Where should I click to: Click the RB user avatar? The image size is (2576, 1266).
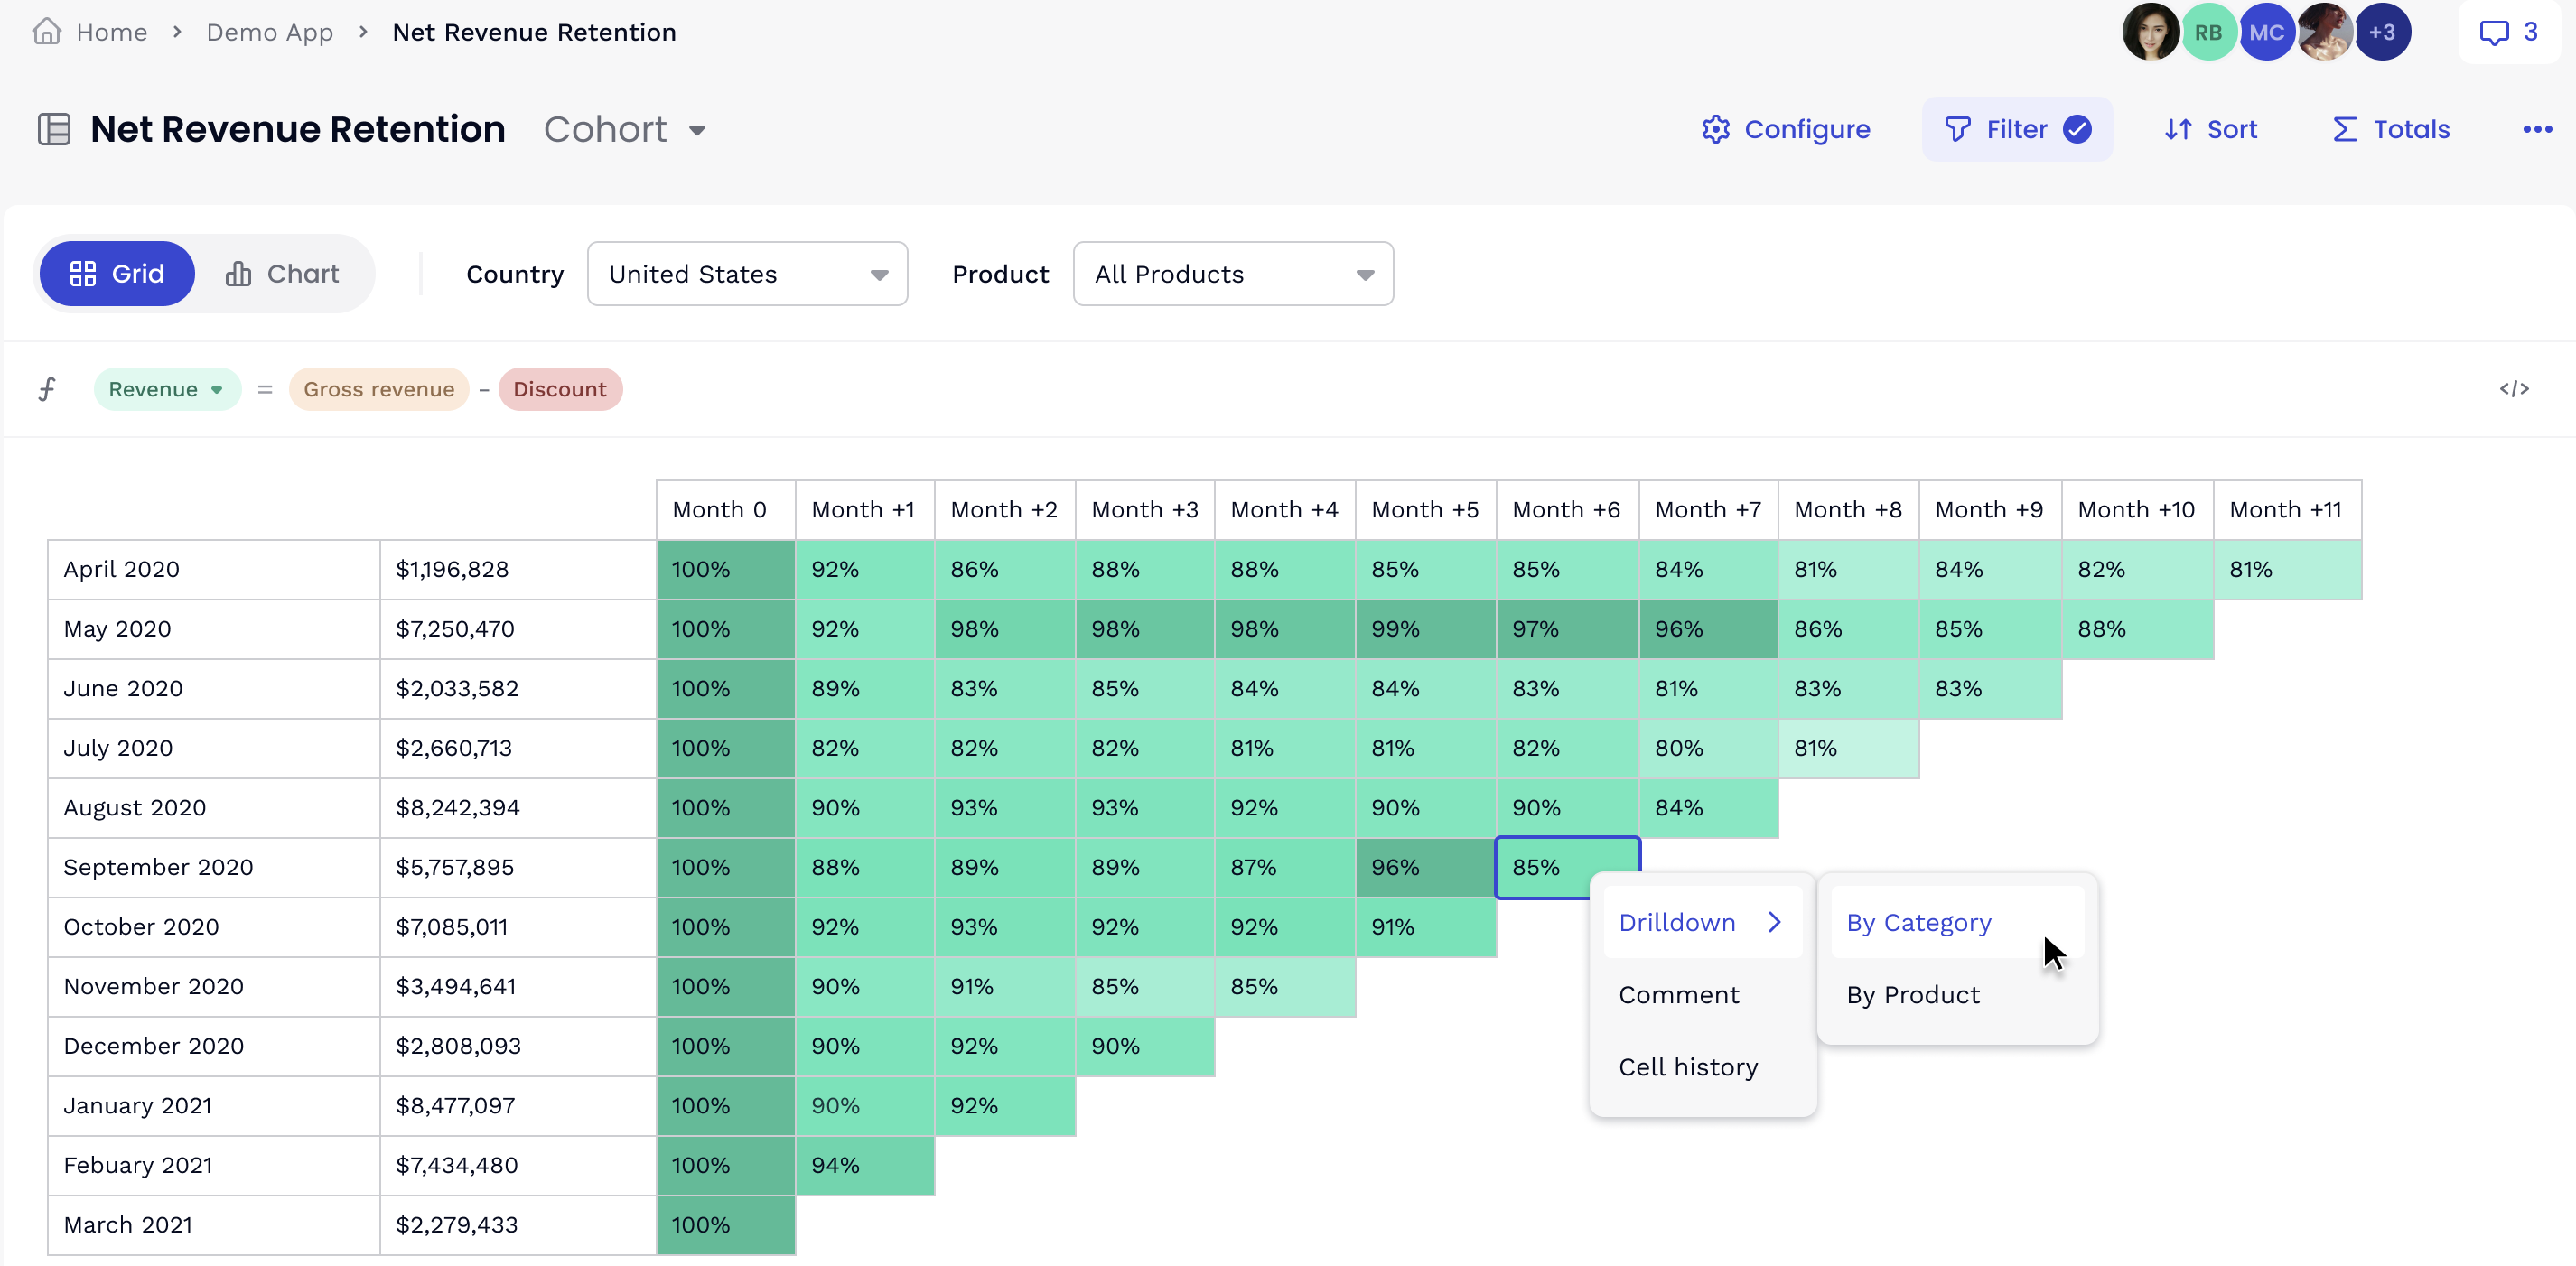click(2208, 33)
